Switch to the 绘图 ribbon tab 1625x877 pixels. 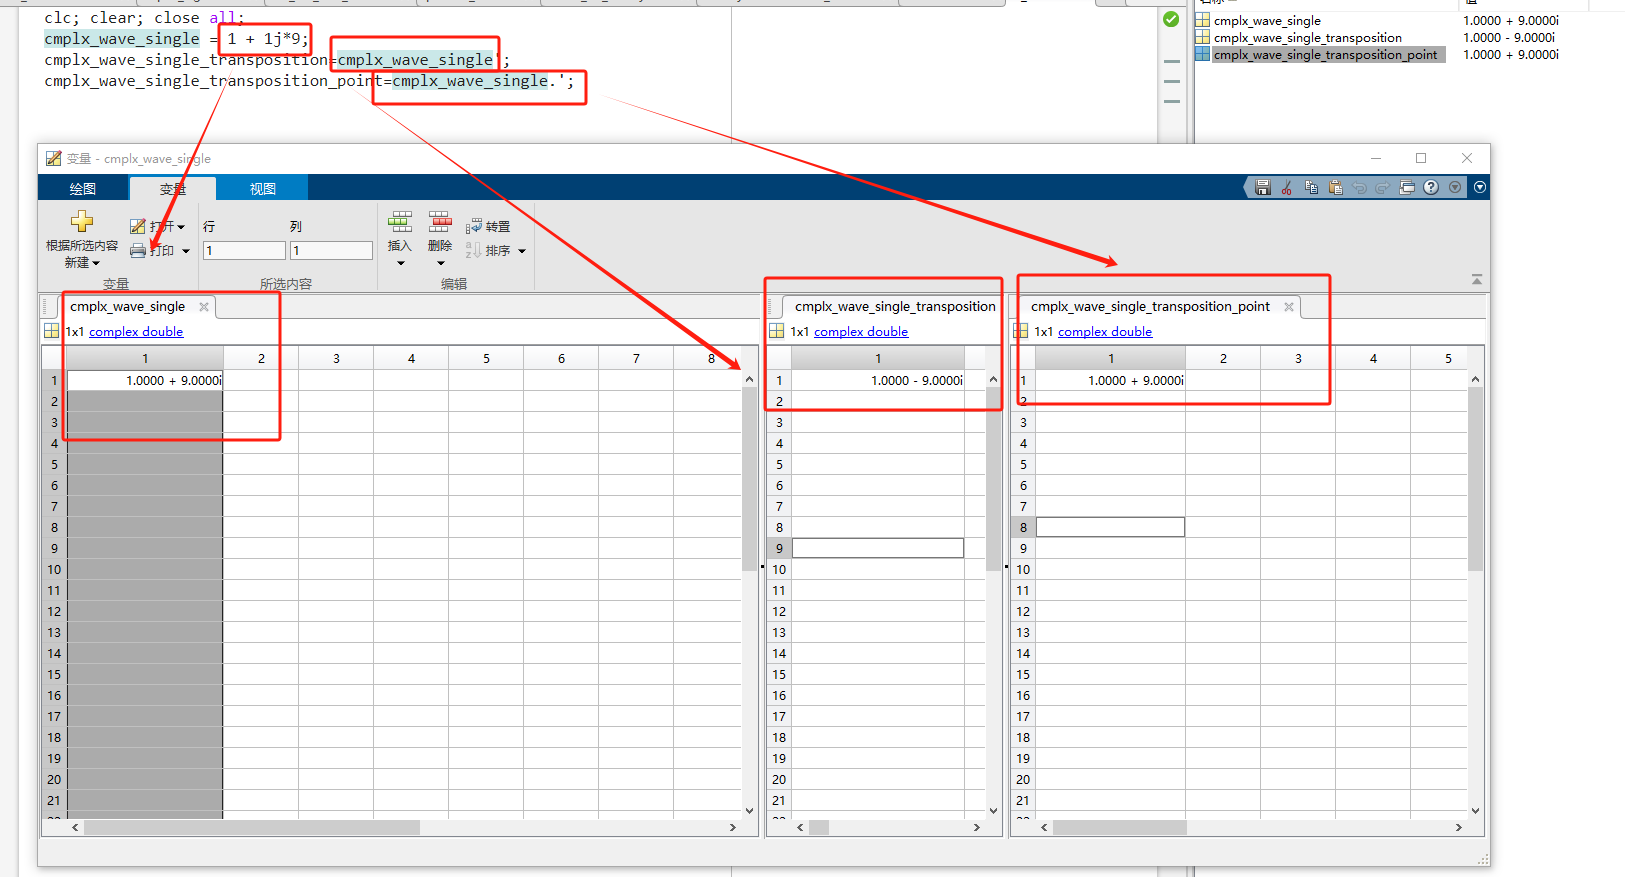point(83,189)
